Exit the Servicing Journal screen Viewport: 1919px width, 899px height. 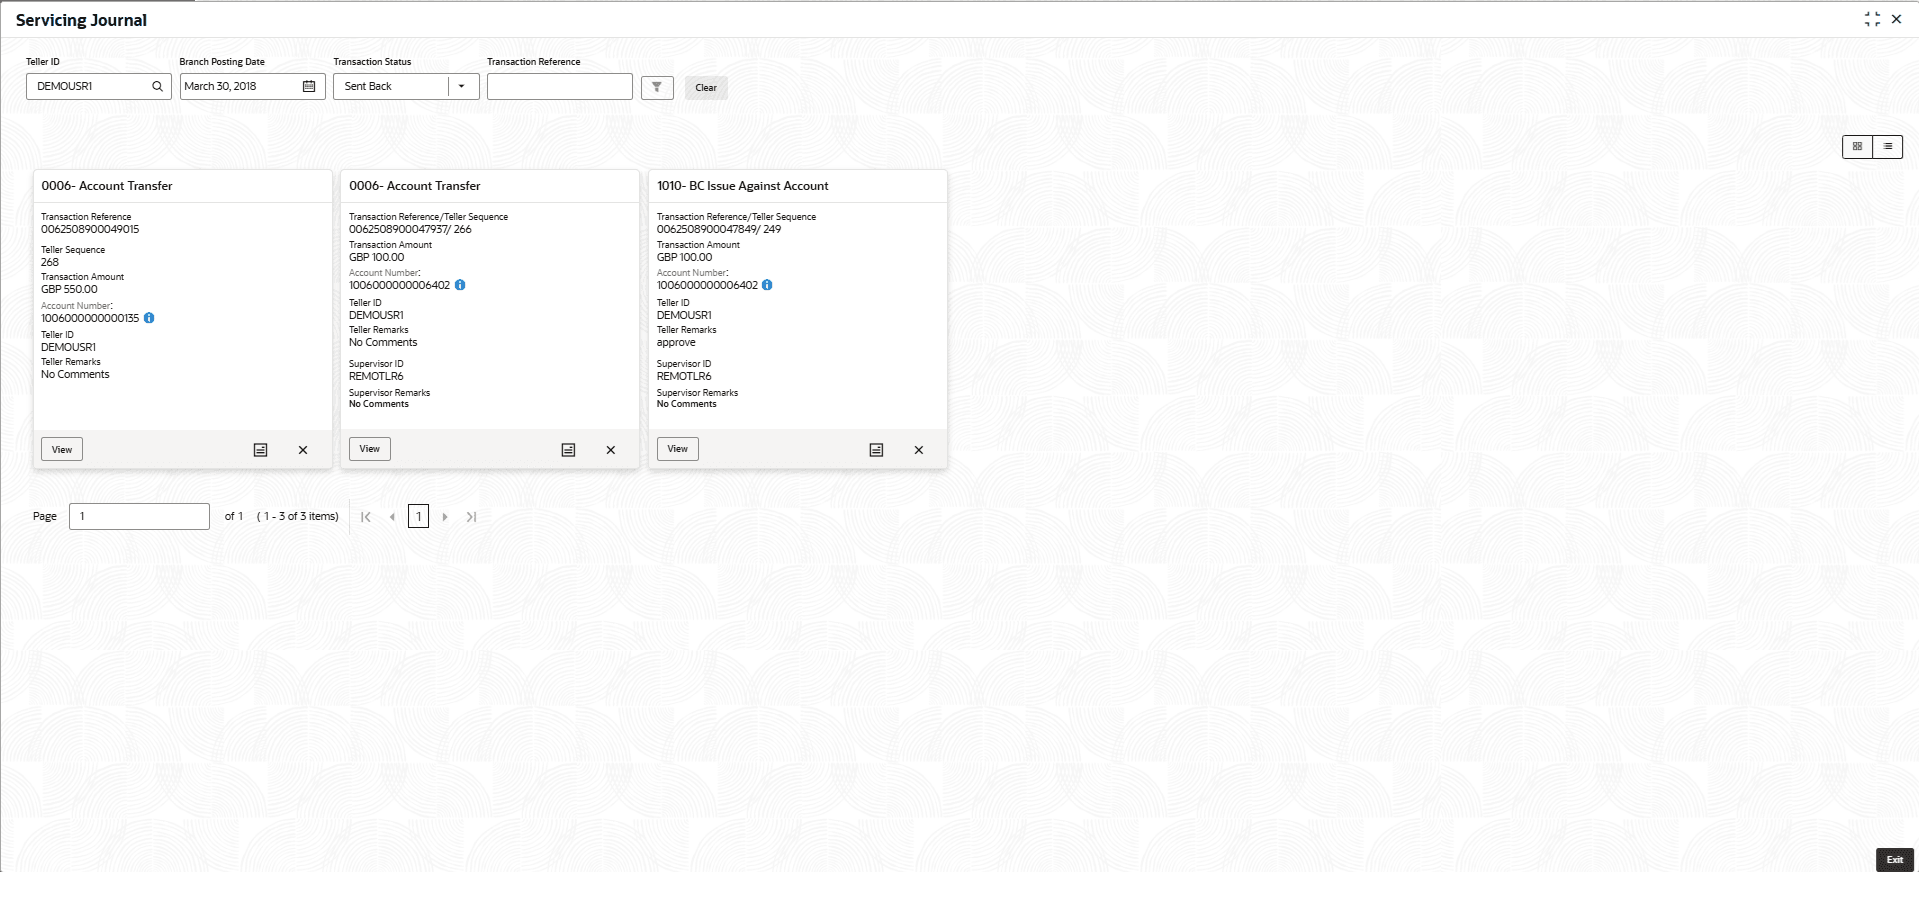pyautogui.click(x=1894, y=860)
